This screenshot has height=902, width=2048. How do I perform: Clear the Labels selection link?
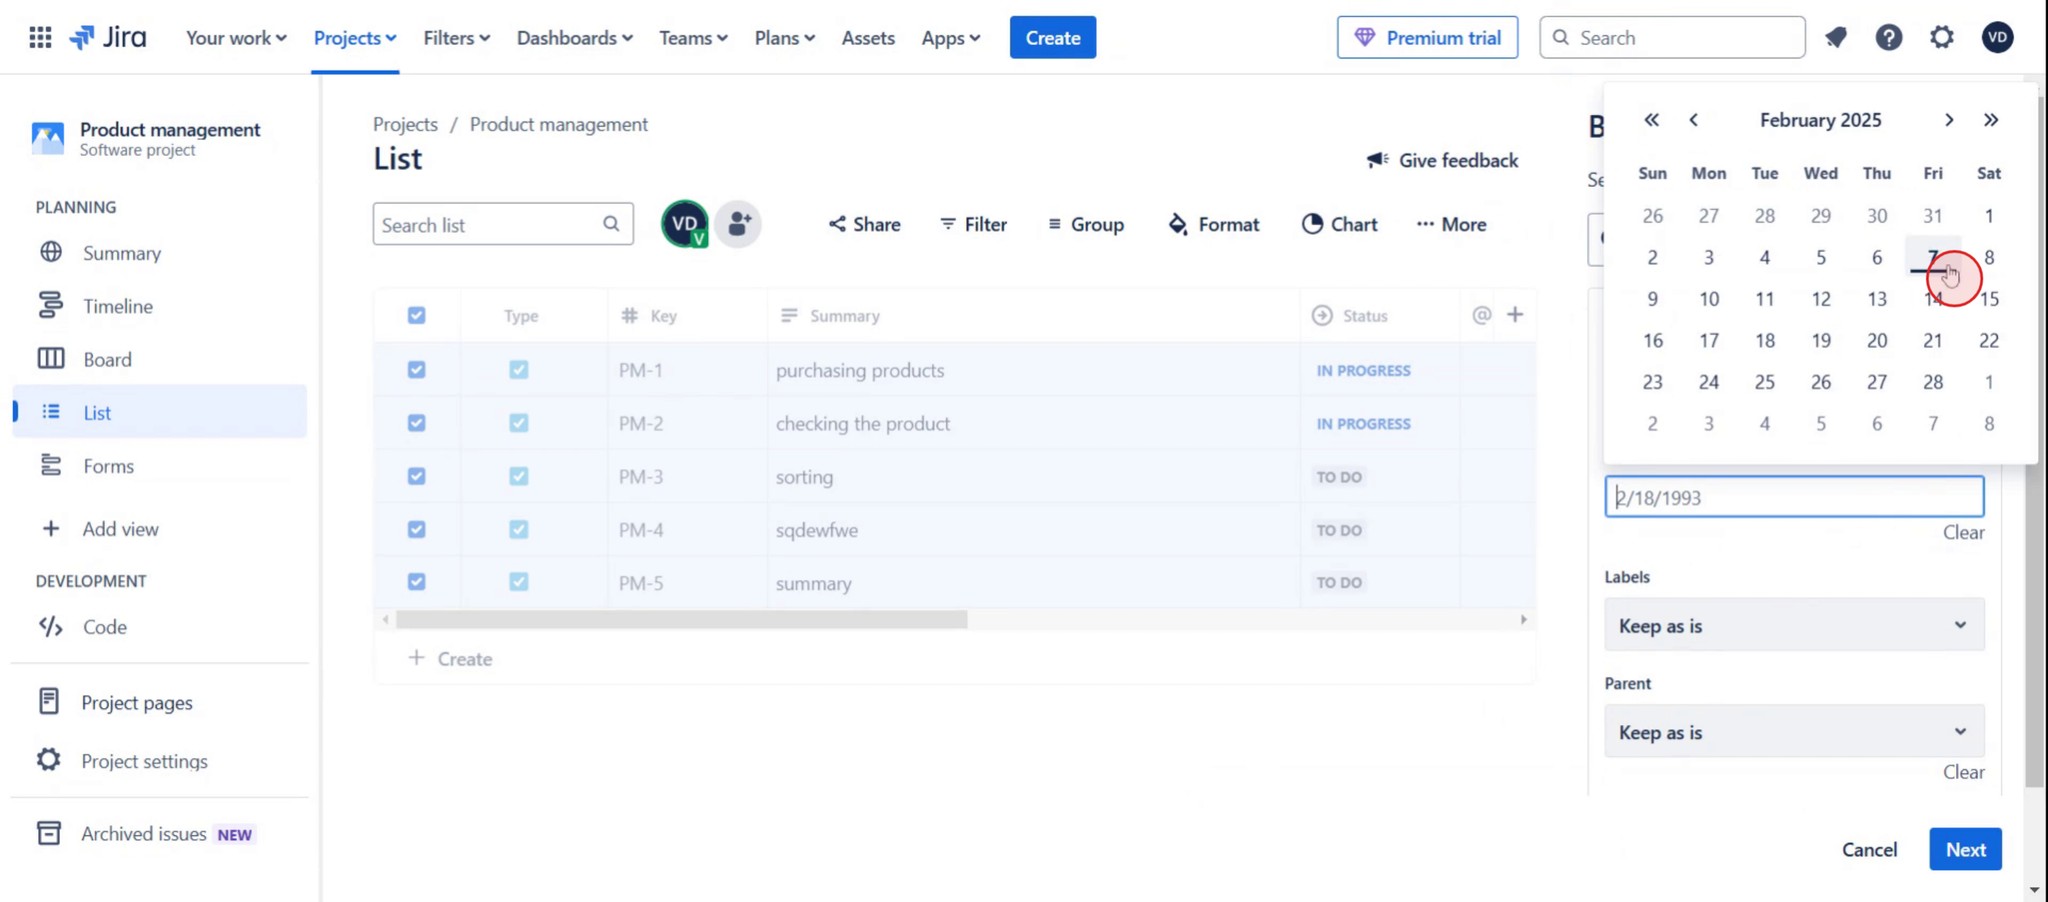(x=1962, y=532)
